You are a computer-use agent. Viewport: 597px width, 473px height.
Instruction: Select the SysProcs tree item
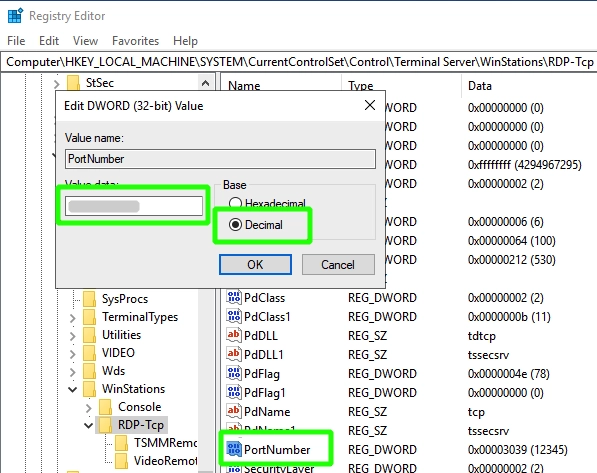125,299
